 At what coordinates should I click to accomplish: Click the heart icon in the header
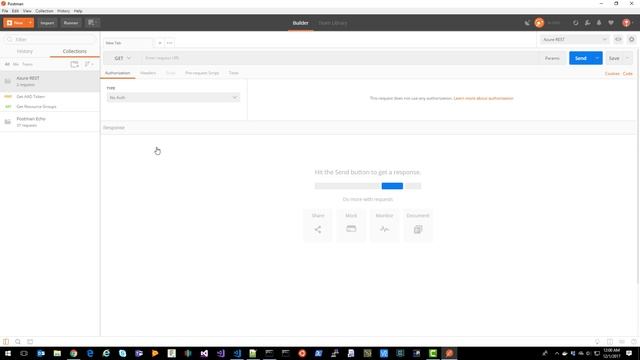(611, 23)
